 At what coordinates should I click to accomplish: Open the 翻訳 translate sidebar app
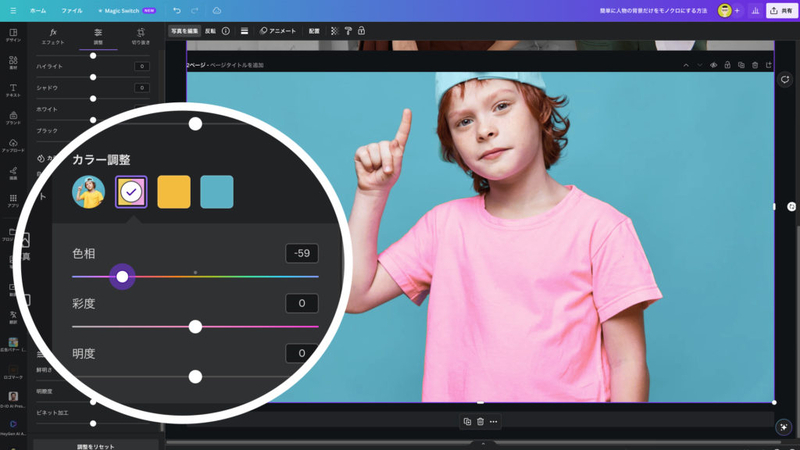pyautogui.click(x=13, y=317)
